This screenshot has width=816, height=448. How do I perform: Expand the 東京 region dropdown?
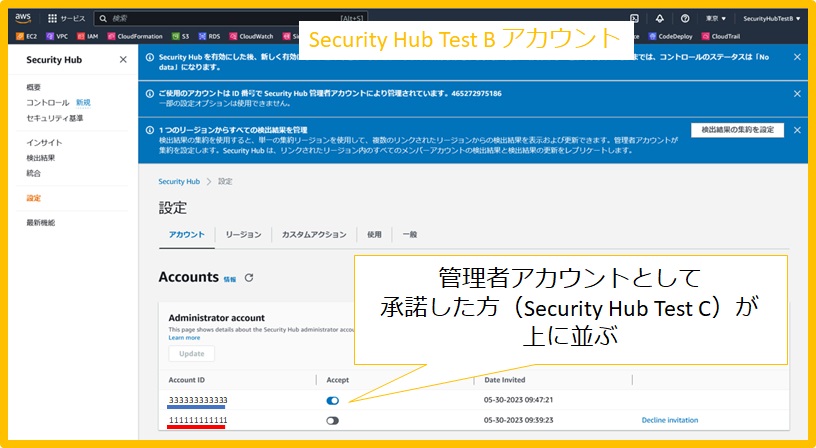click(x=716, y=19)
